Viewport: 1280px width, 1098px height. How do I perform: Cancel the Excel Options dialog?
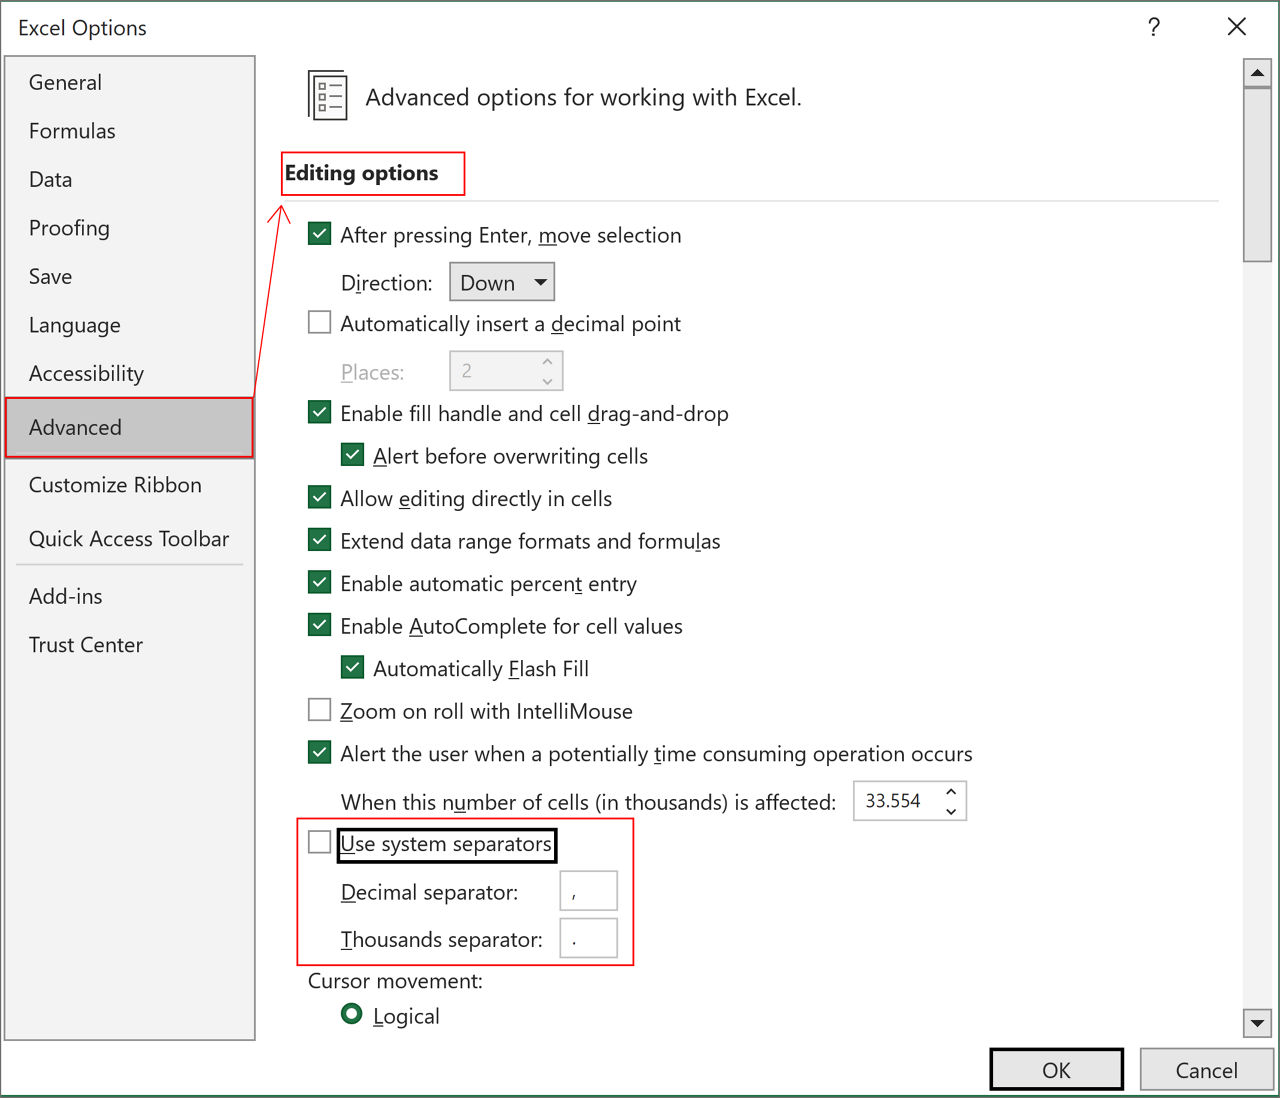pyautogui.click(x=1206, y=1070)
